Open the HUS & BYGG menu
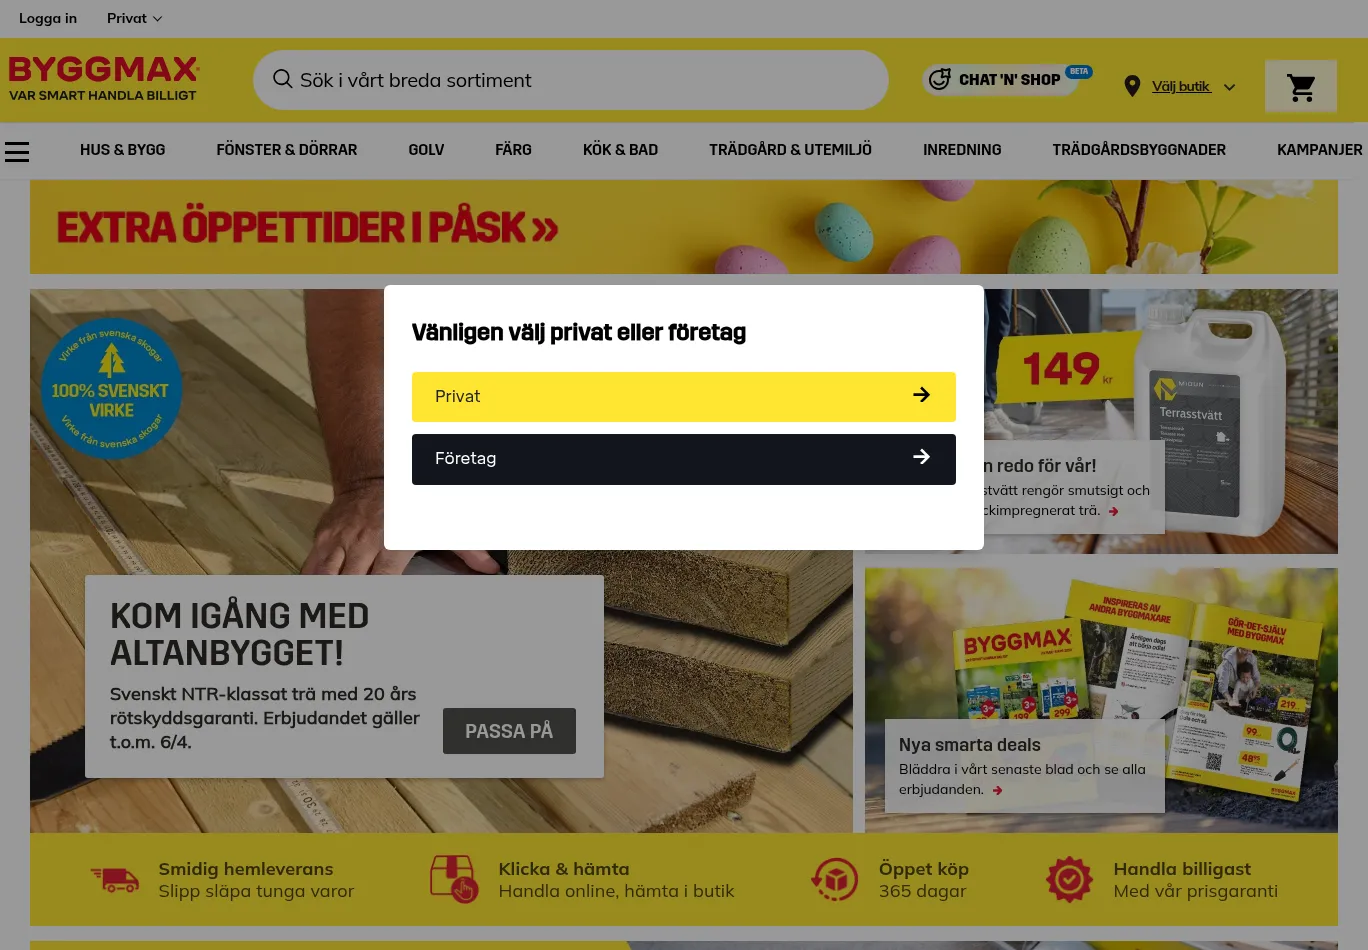The image size is (1368, 950). [x=123, y=150]
